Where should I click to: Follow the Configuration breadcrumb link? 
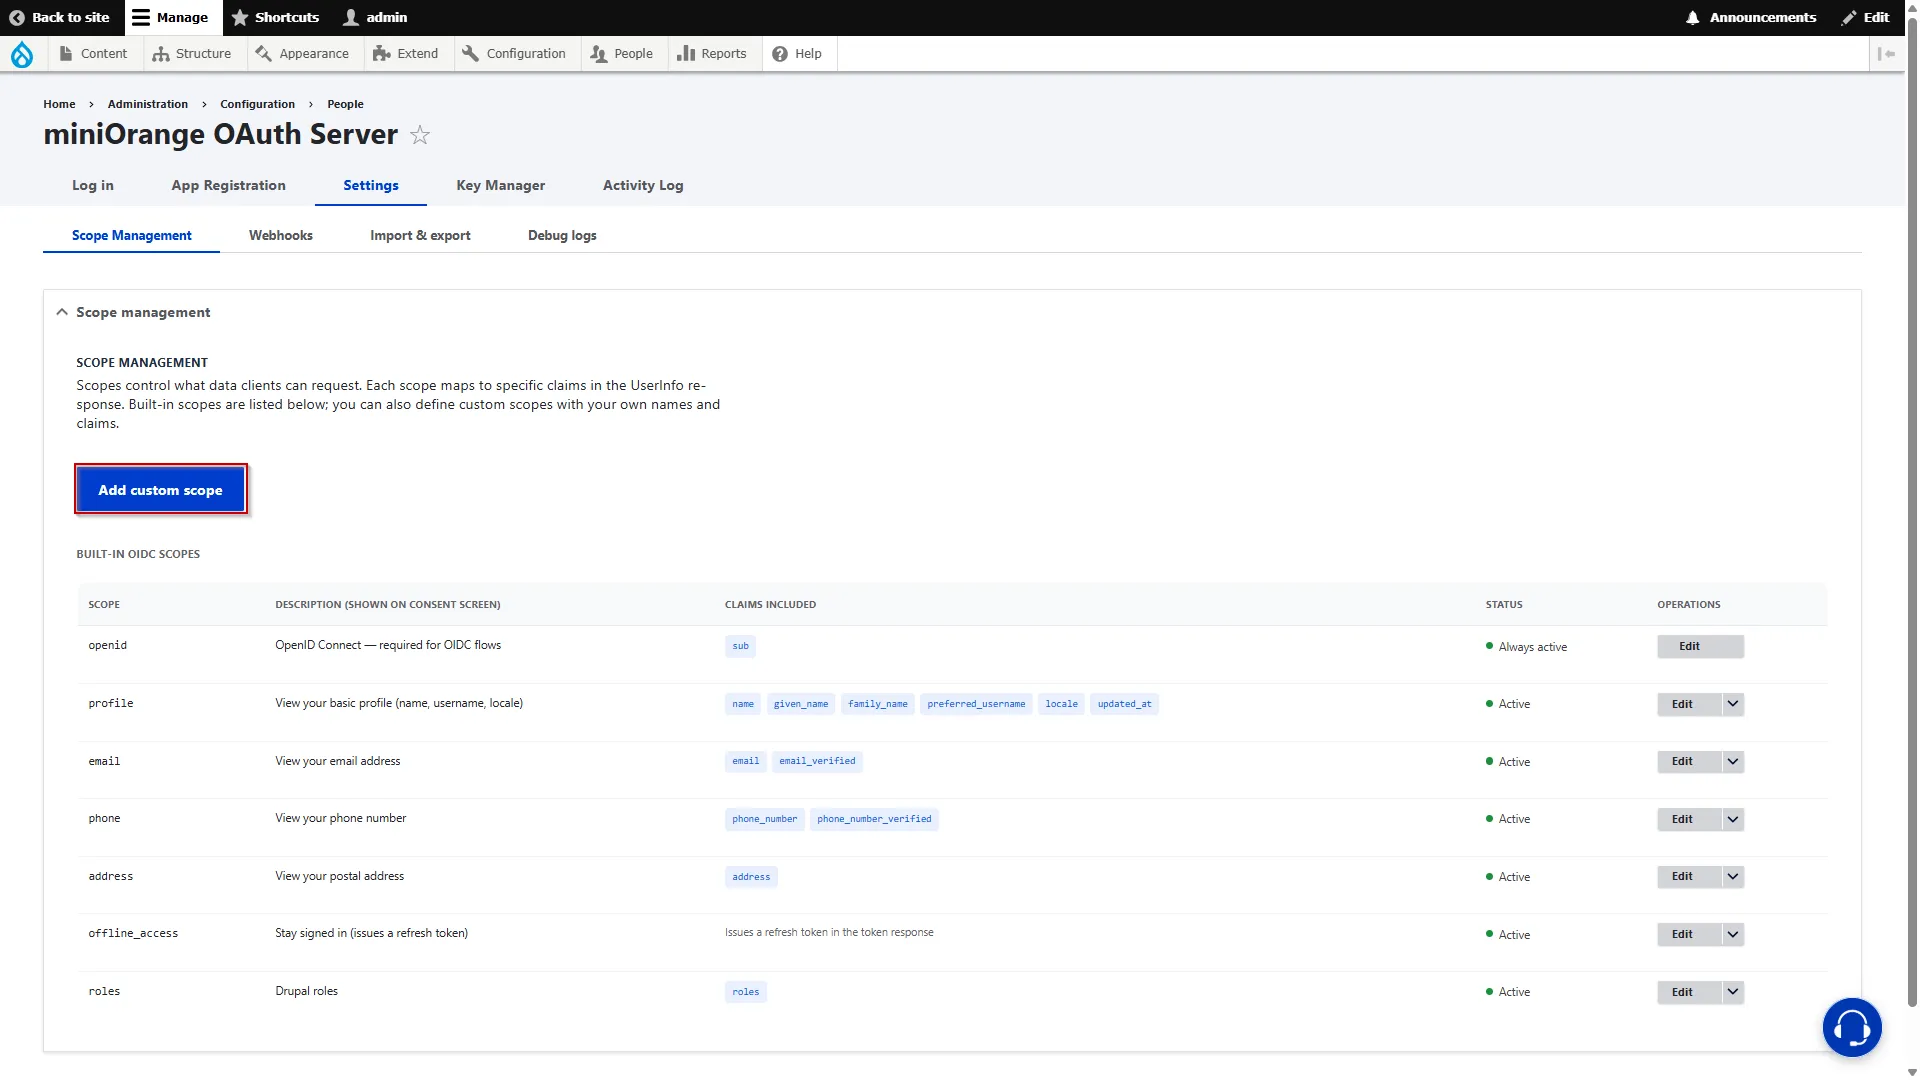258,104
